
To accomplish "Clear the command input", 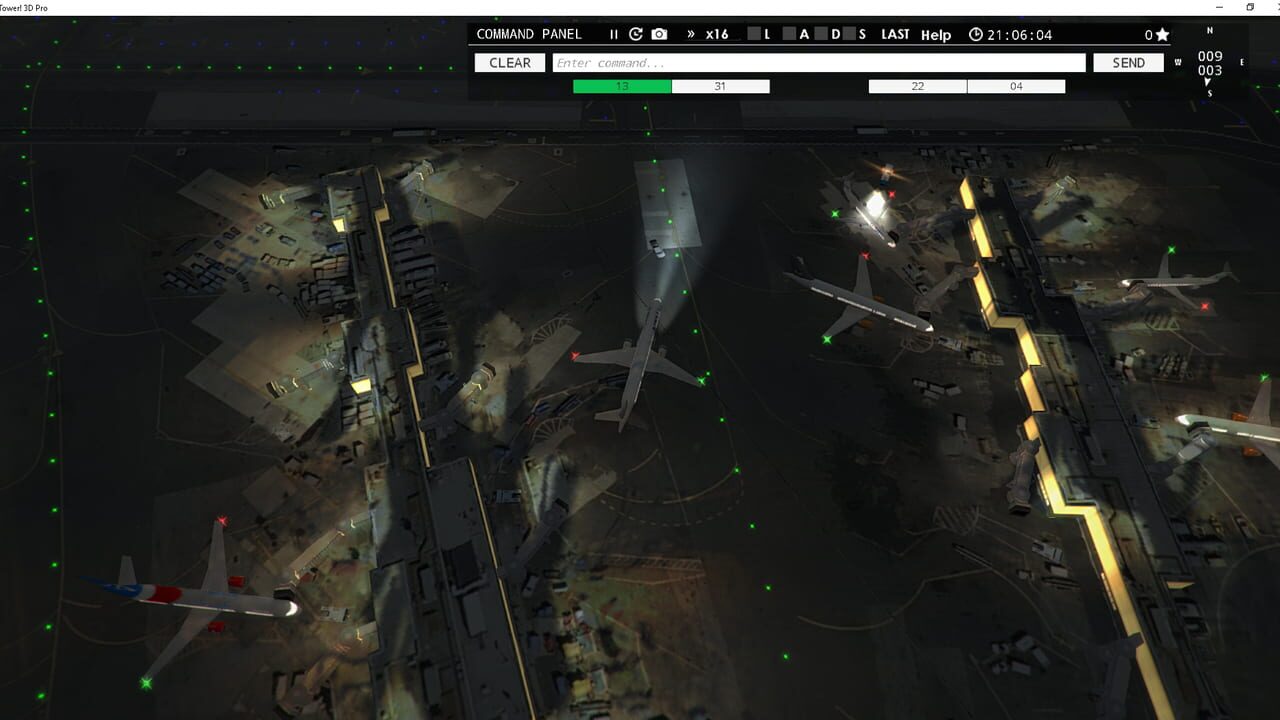I will [510, 63].
